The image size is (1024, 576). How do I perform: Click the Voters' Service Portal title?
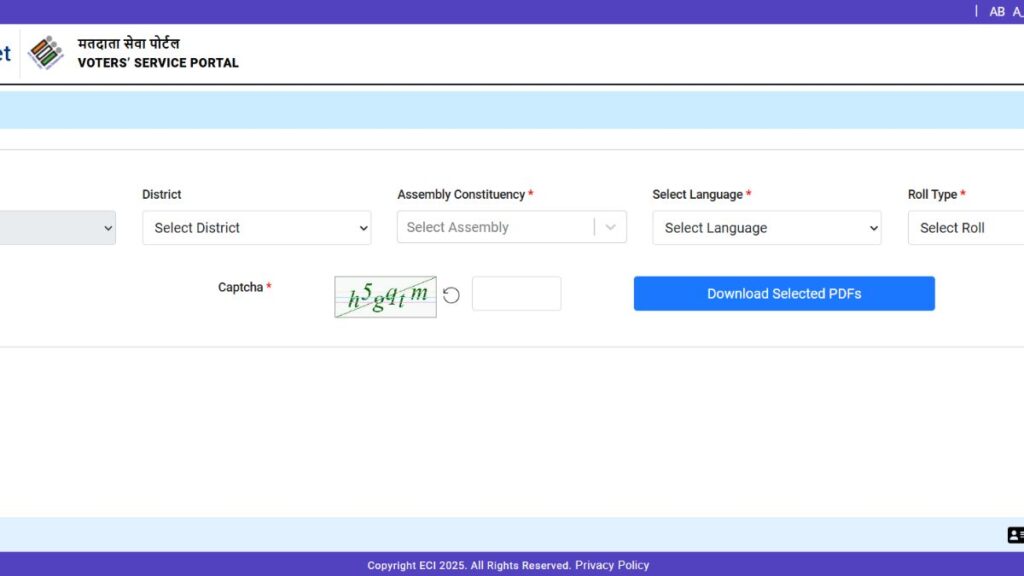click(x=156, y=62)
